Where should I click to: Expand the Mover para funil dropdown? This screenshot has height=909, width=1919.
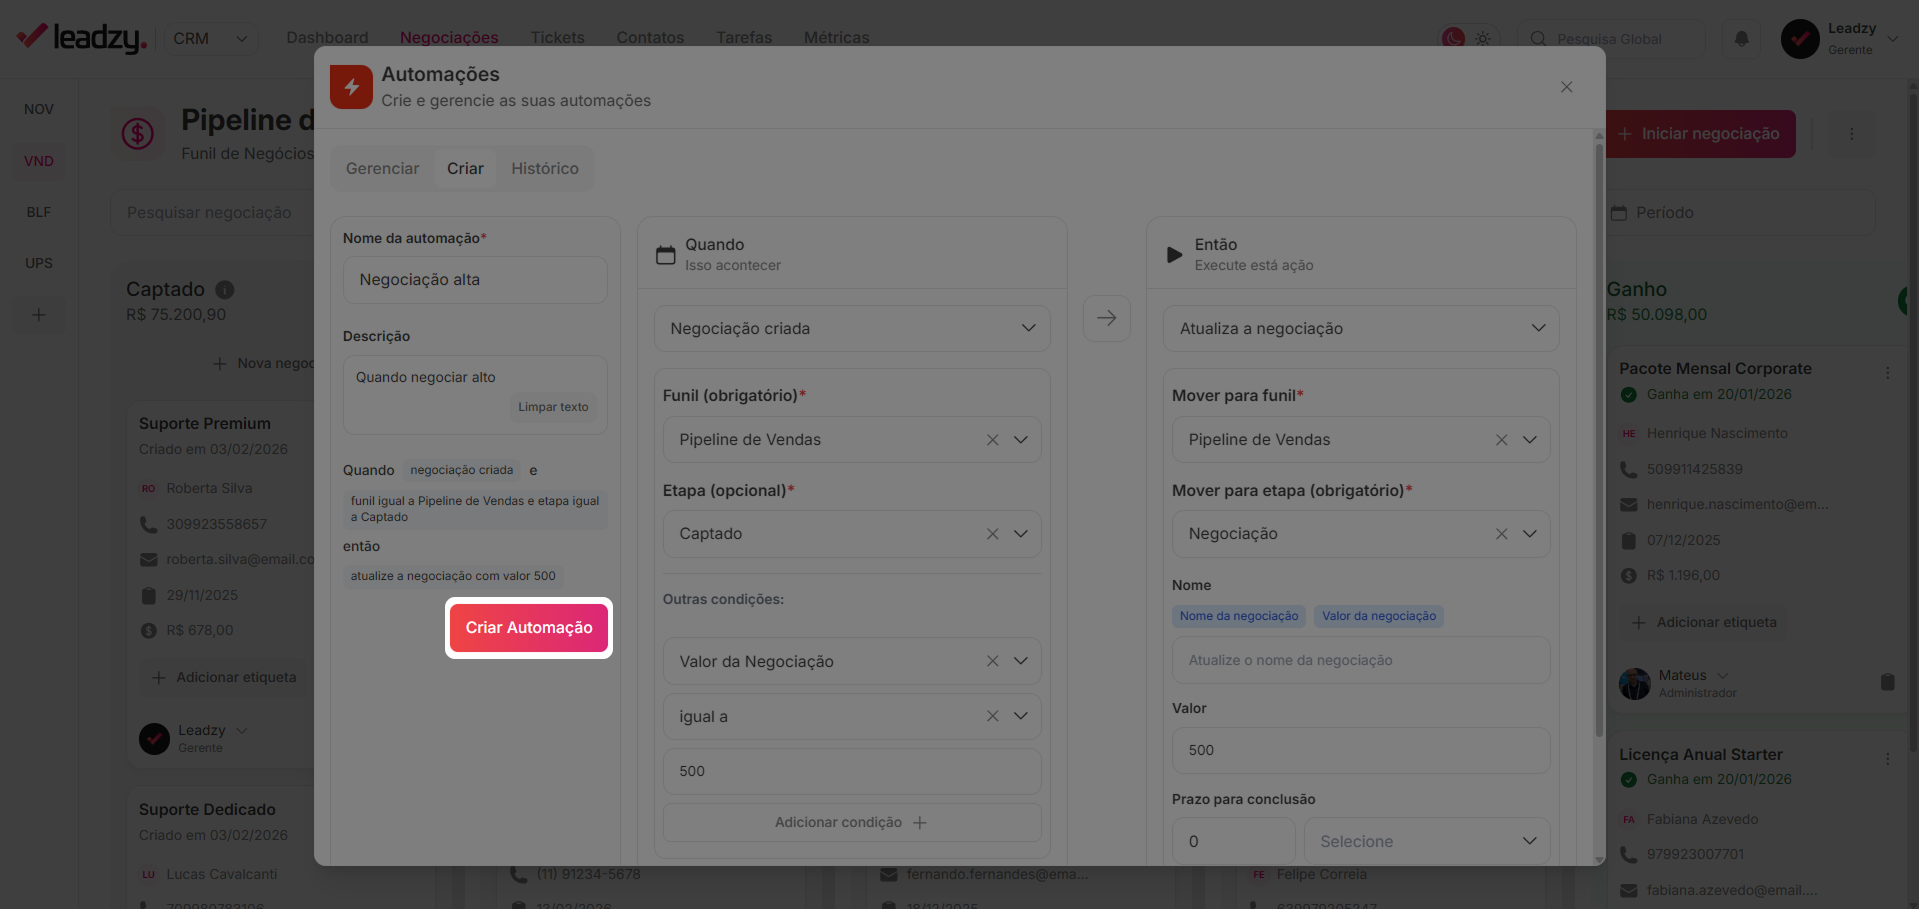pyautogui.click(x=1530, y=440)
